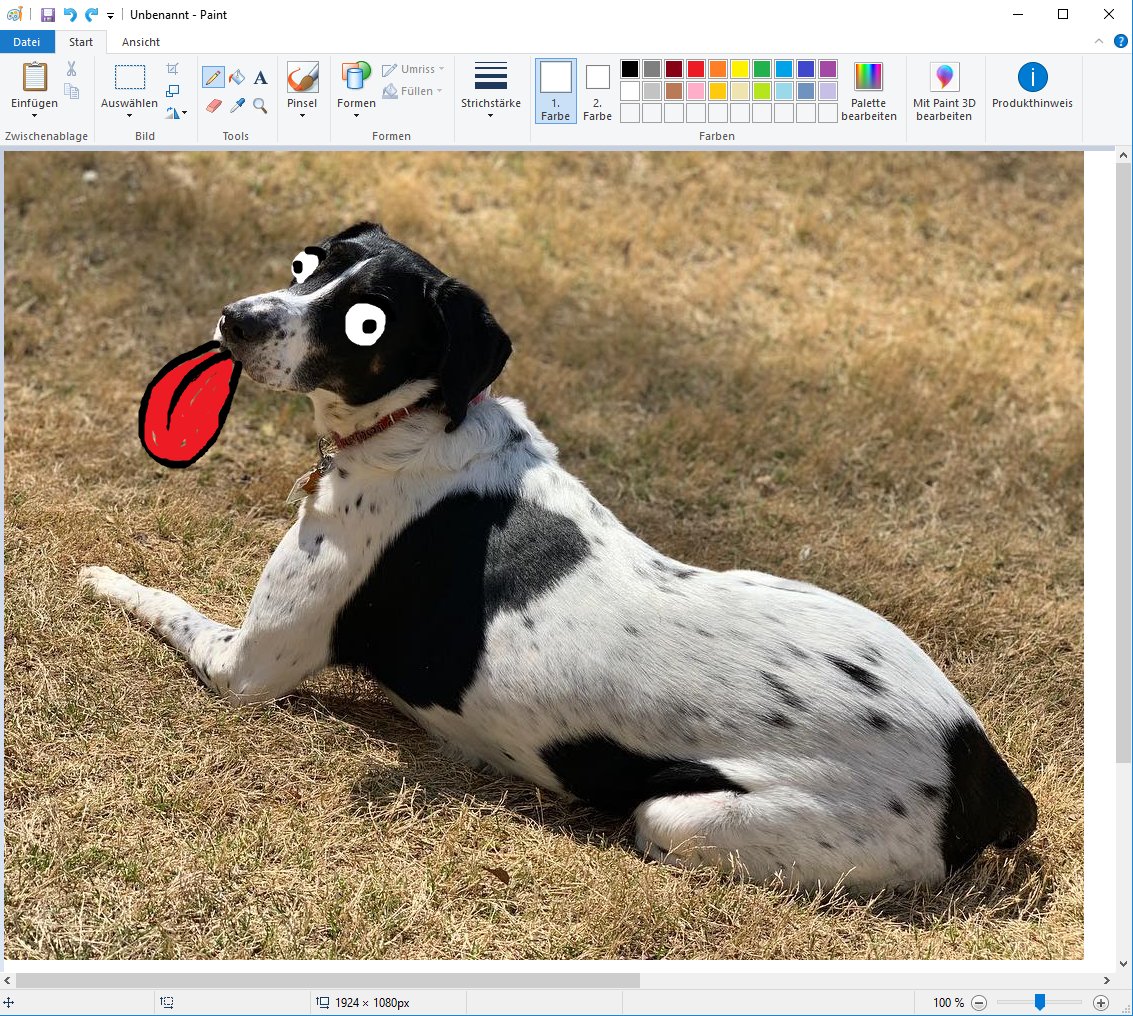This screenshot has height=1016, width=1133.
Task: Open the Datei menu
Action: [x=27, y=42]
